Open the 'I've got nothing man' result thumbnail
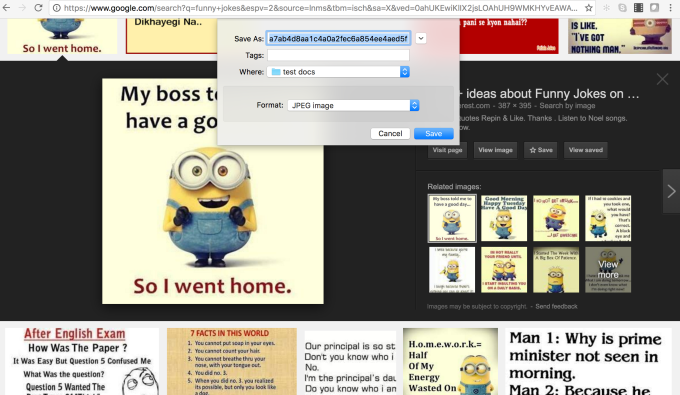This screenshot has width=680, height=395. click(x=620, y=36)
